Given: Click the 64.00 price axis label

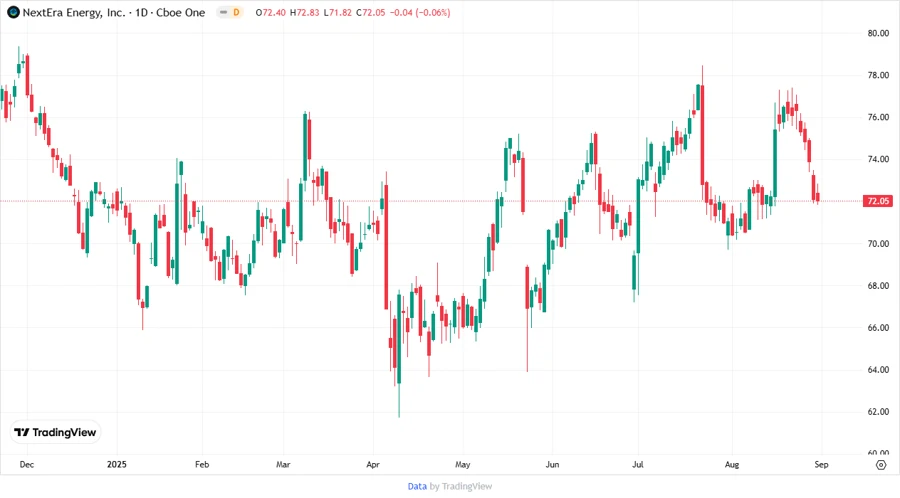Looking at the screenshot, I should 878,369.
